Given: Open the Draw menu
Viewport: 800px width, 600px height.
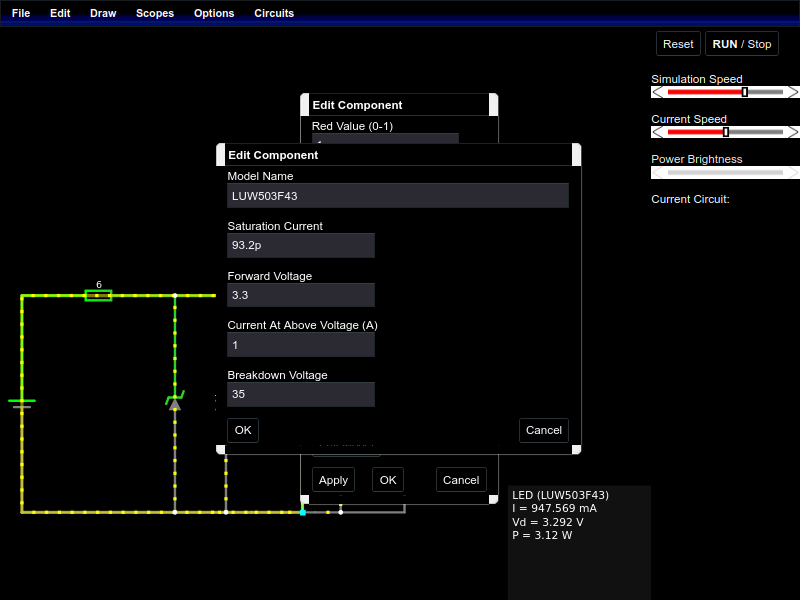Looking at the screenshot, I should 103,13.
